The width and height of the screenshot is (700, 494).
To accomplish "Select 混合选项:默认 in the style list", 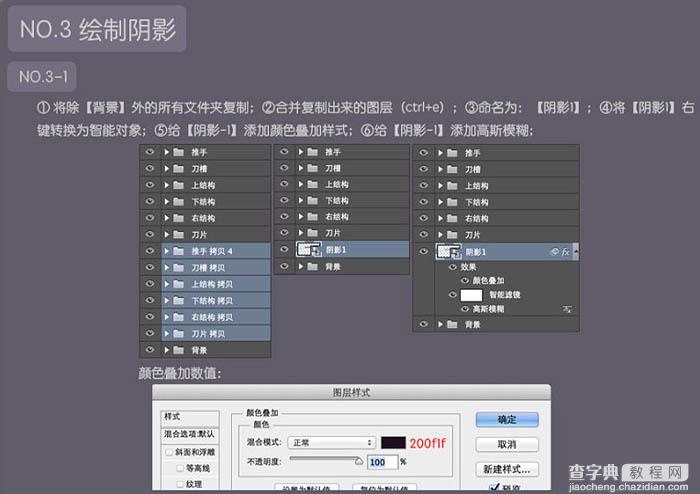I will coord(190,434).
